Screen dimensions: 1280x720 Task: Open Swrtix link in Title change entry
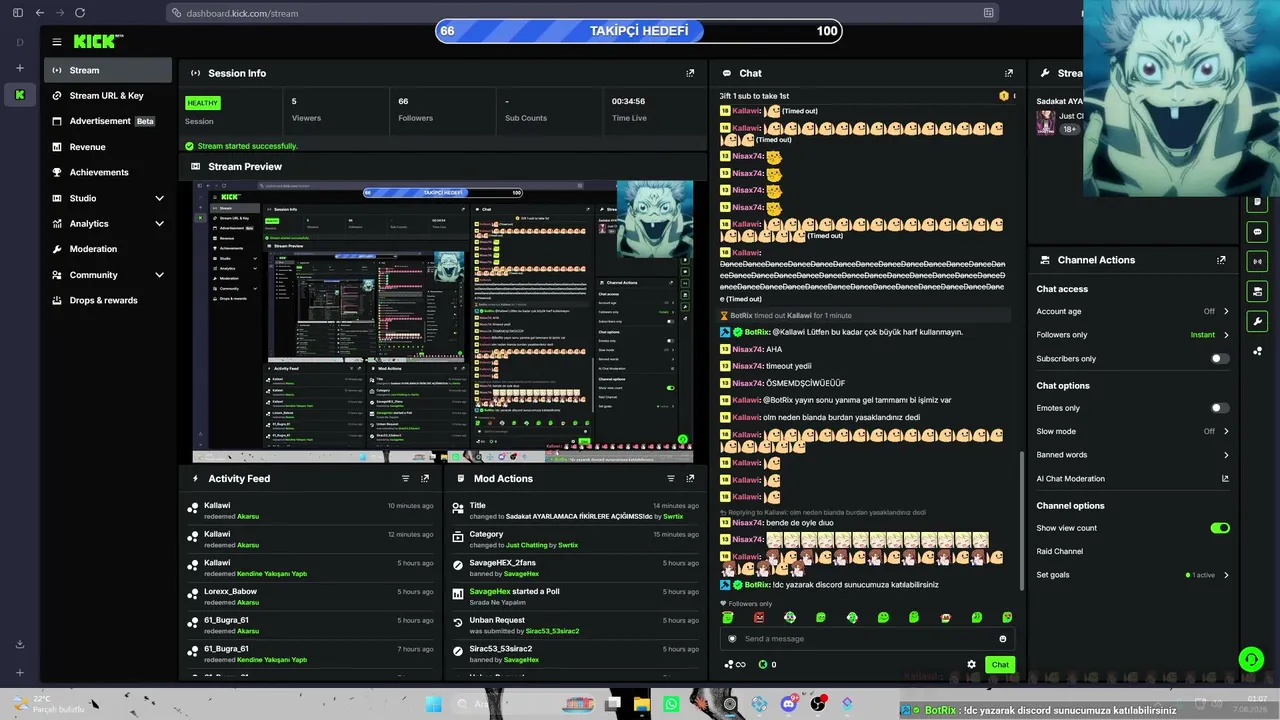click(673, 516)
